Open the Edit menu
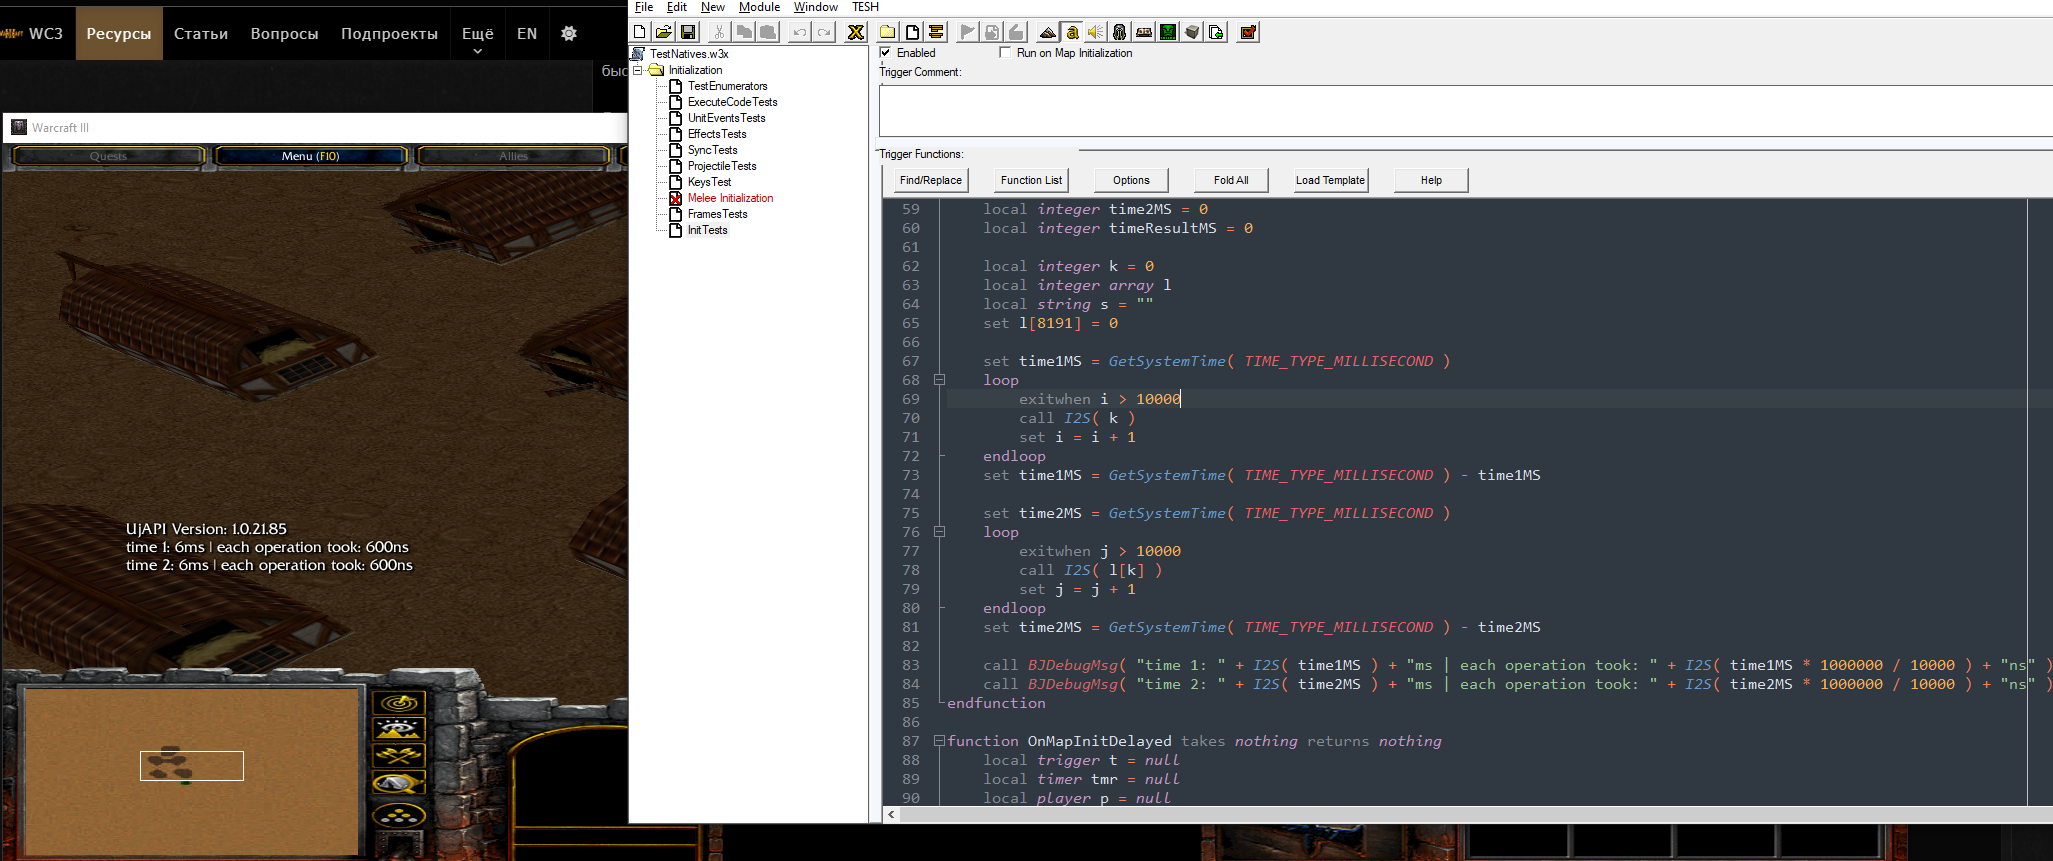2053x861 pixels. coord(677,7)
